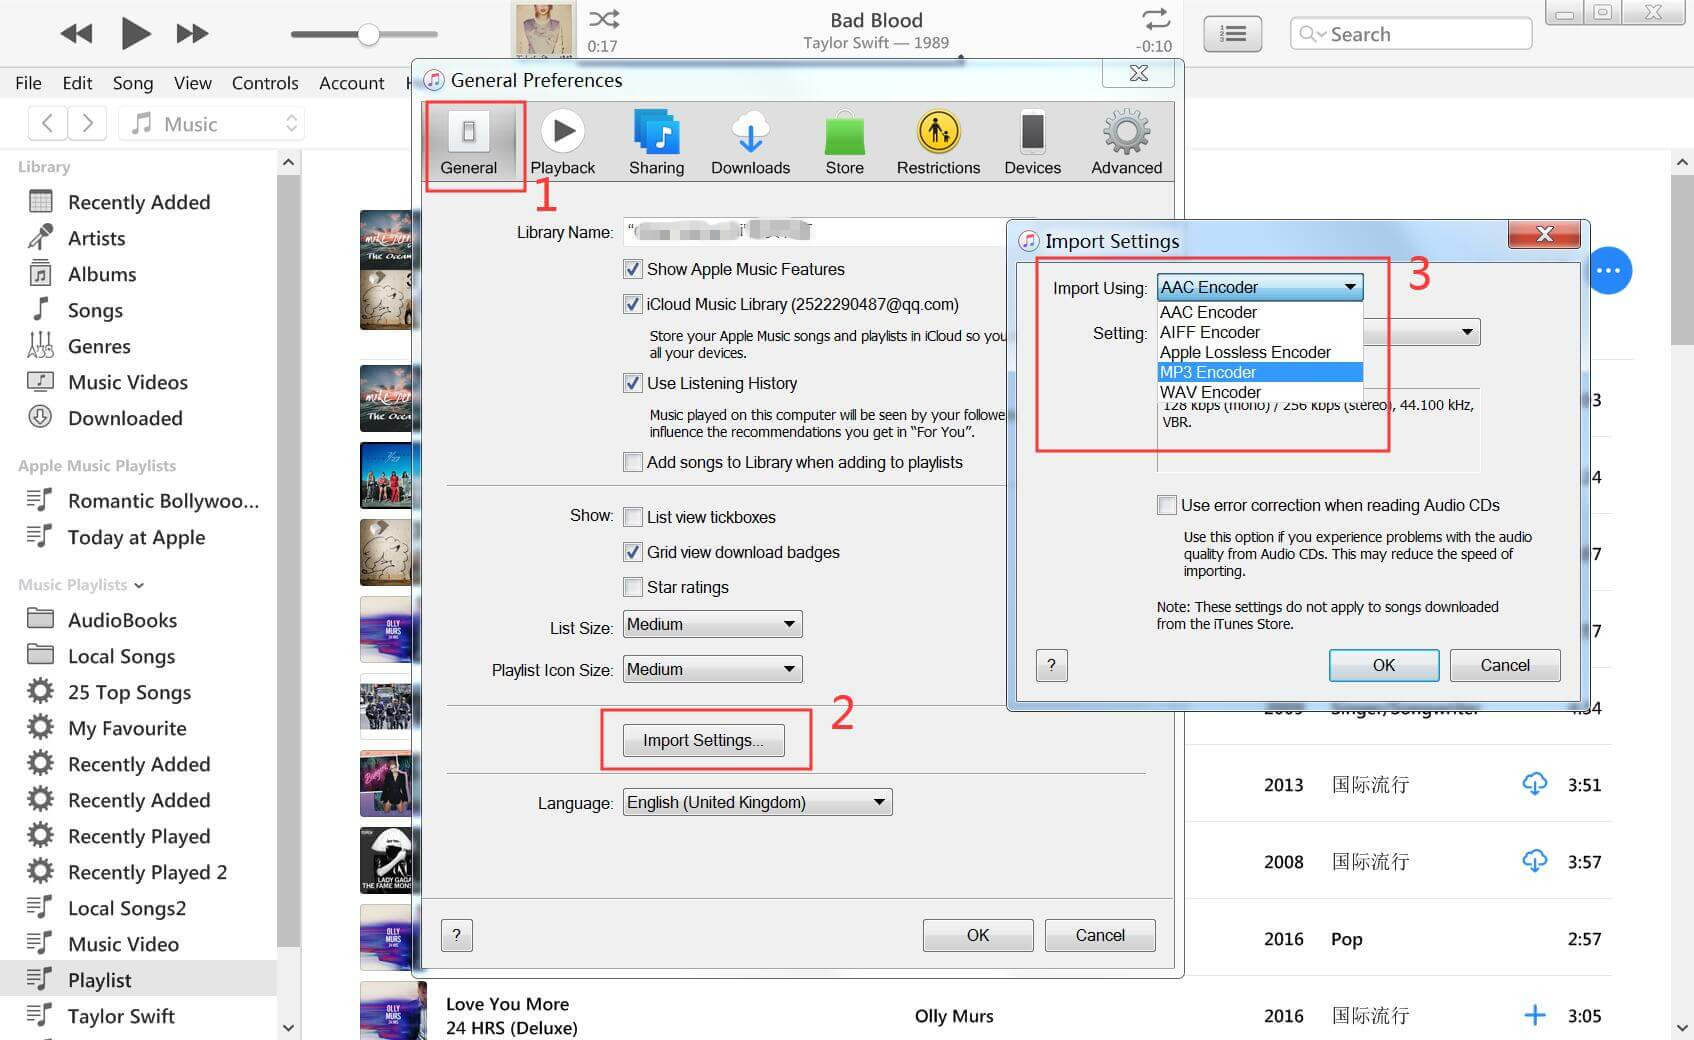The image size is (1694, 1040).
Task: Open the List Size dropdown
Action: point(712,624)
